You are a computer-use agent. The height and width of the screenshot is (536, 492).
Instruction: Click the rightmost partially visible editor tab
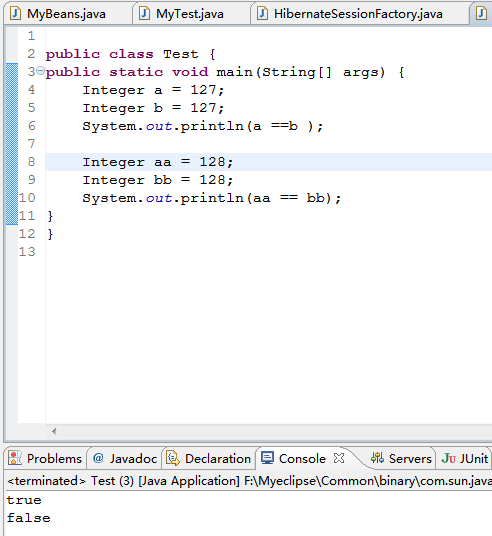[x=481, y=14]
